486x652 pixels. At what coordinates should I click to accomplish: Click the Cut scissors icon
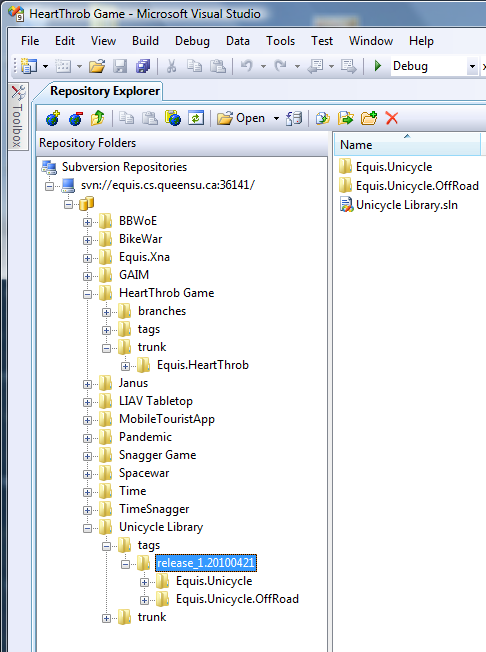coord(171,66)
